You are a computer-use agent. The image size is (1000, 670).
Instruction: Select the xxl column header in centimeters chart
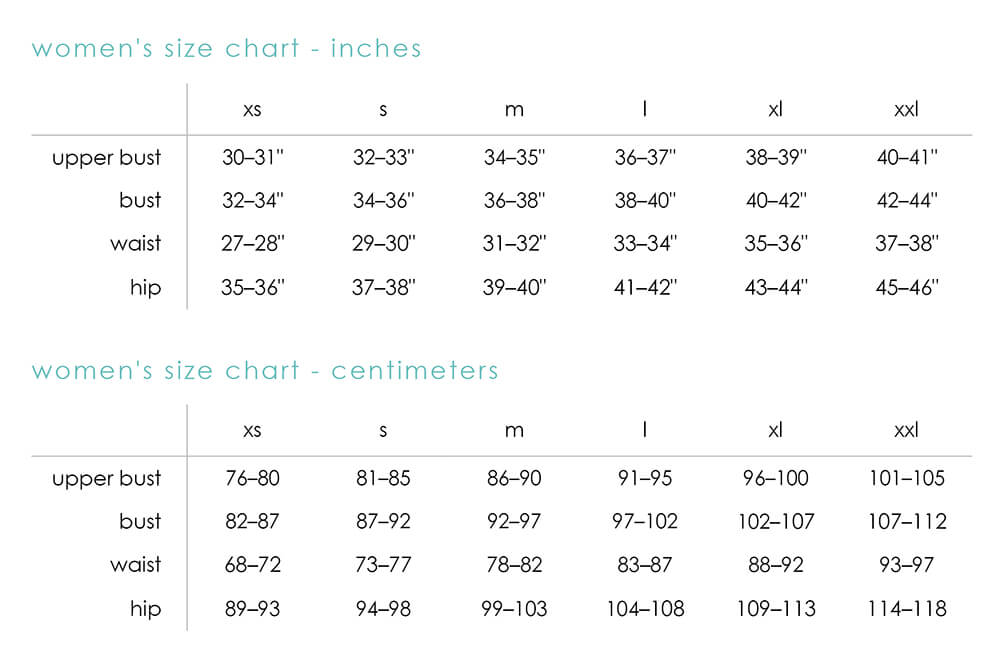906,431
